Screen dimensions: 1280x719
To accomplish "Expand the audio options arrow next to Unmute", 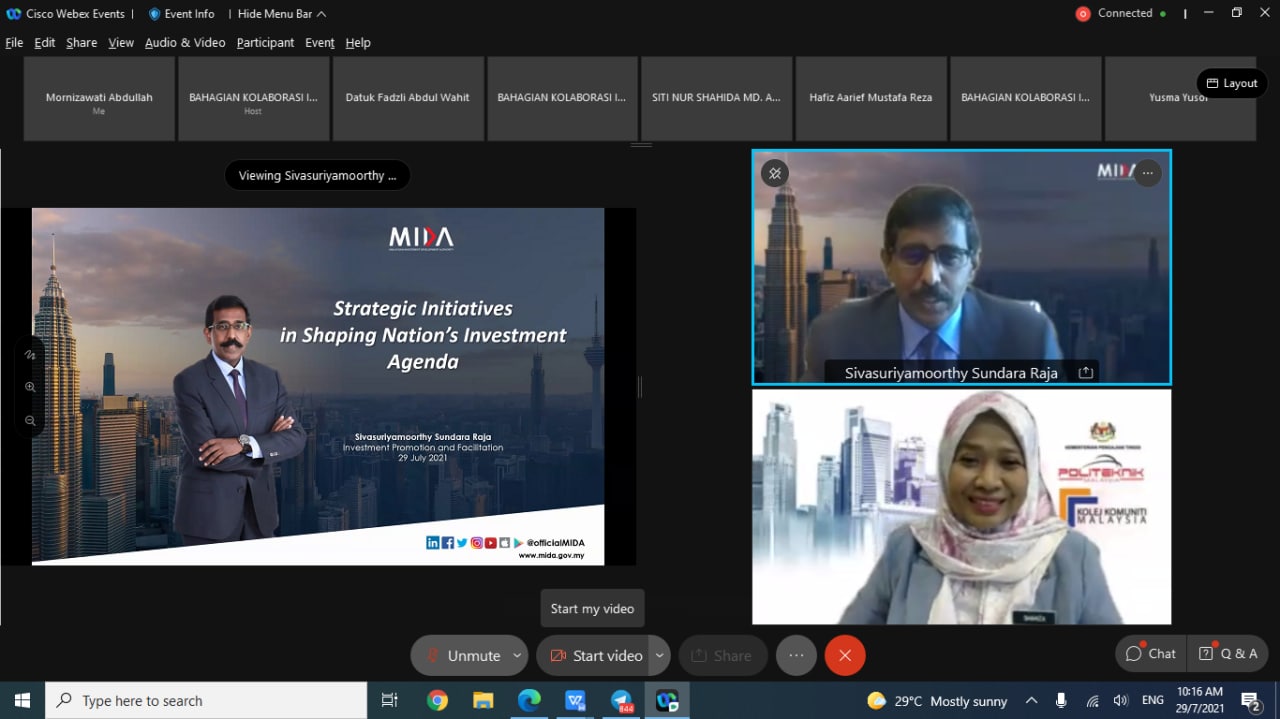I will coord(517,656).
